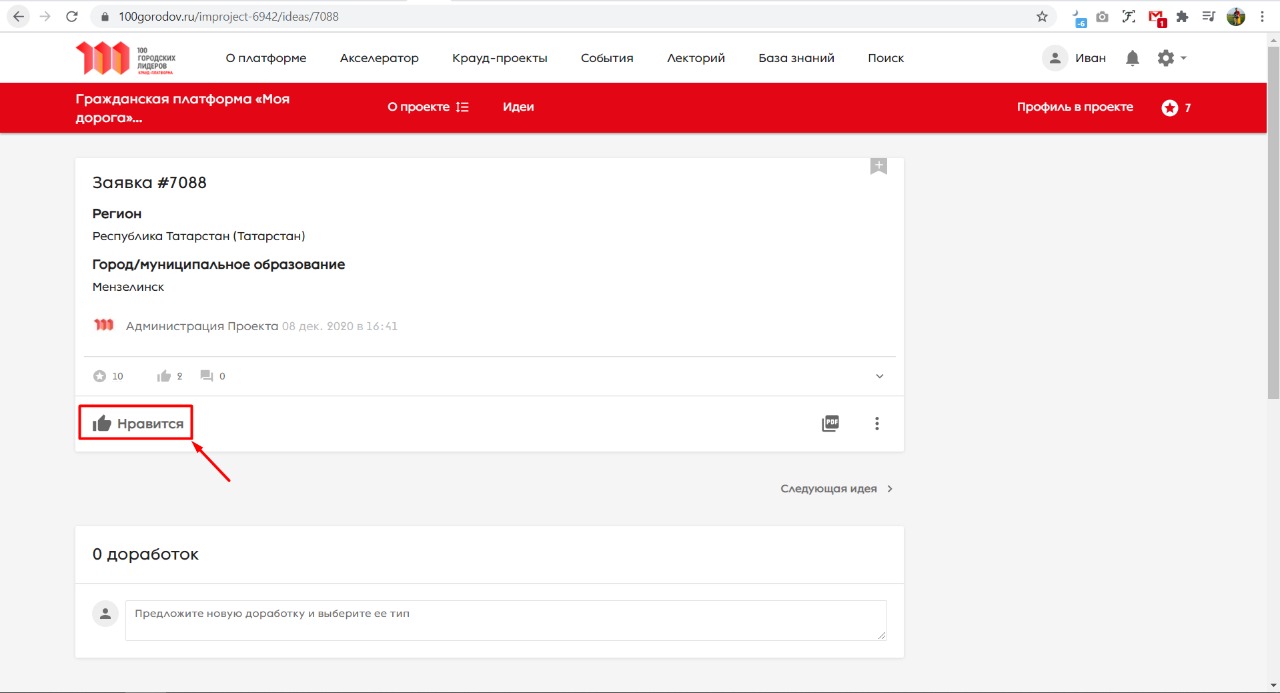Open the Акселератор menu item
The height and width of the screenshot is (693, 1280).
coord(379,58)
